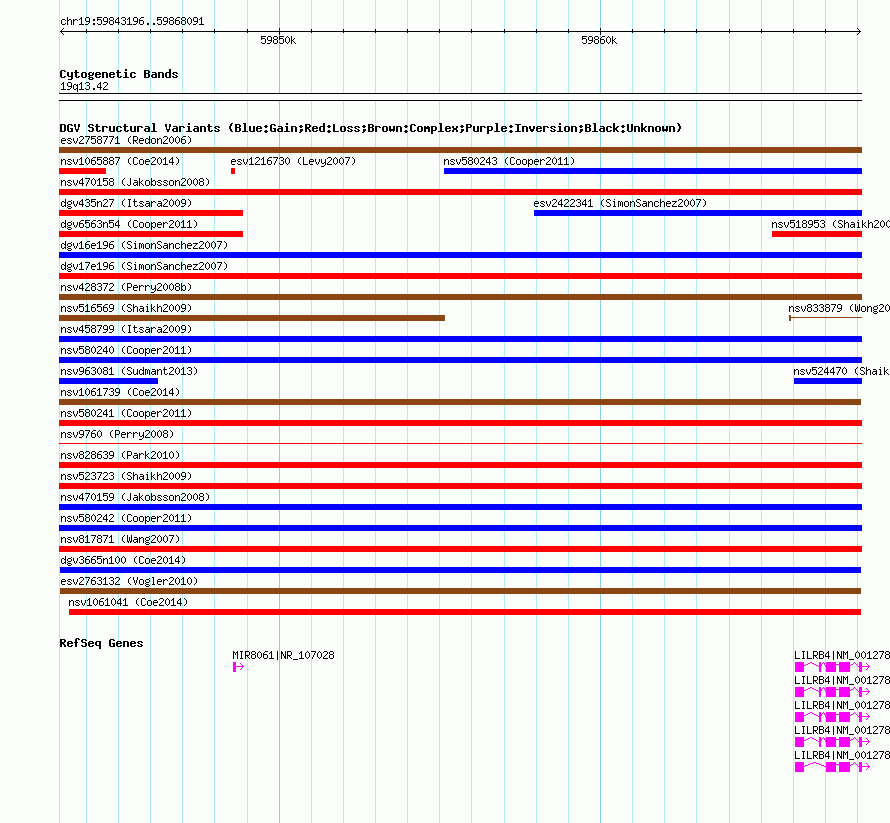Open nsv1061739 (Coe2014) variant
890x823 pixels.
pos(120,392)
